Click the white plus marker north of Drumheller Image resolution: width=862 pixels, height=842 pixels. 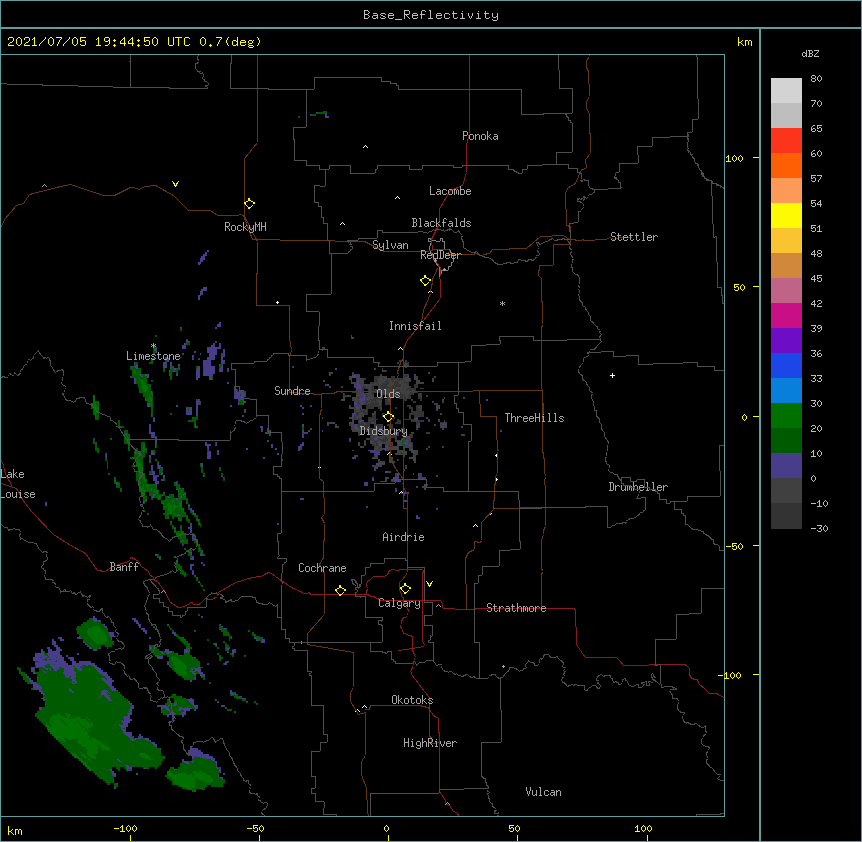tap(612, 375)
